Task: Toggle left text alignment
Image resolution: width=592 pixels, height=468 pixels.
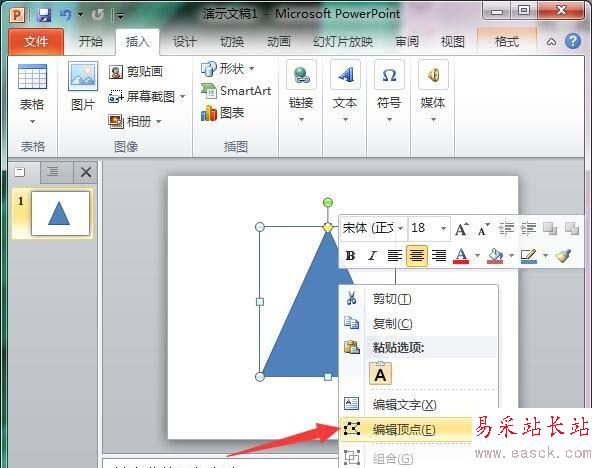Action: click(395, 256)
